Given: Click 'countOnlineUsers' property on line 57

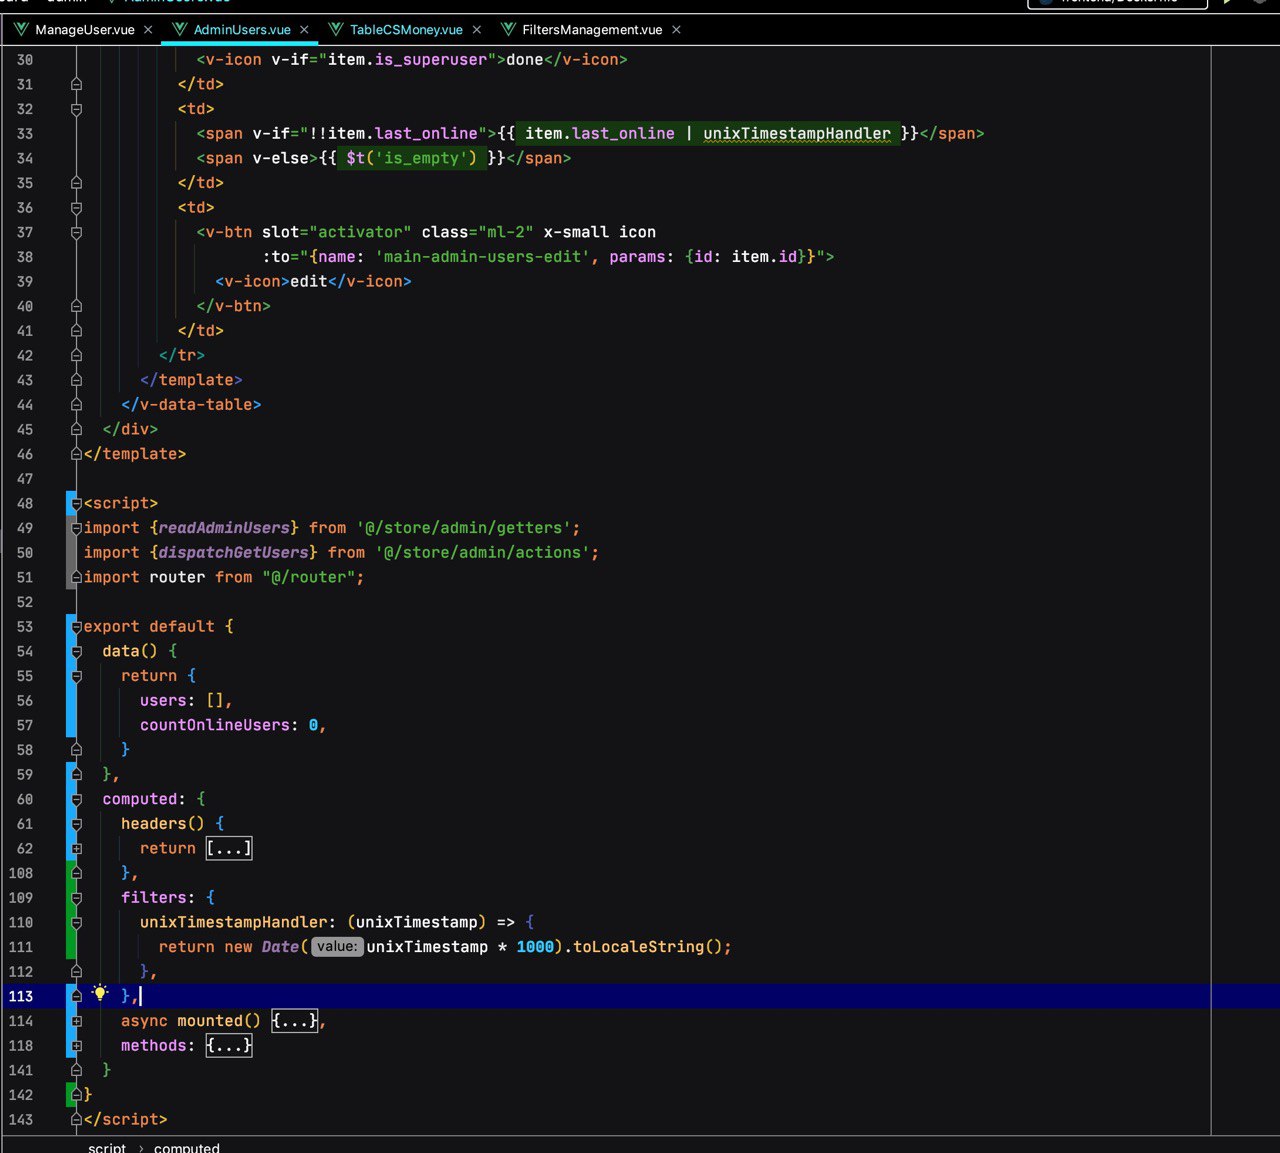Looking at the screenshot, I should tap(214, 725).
